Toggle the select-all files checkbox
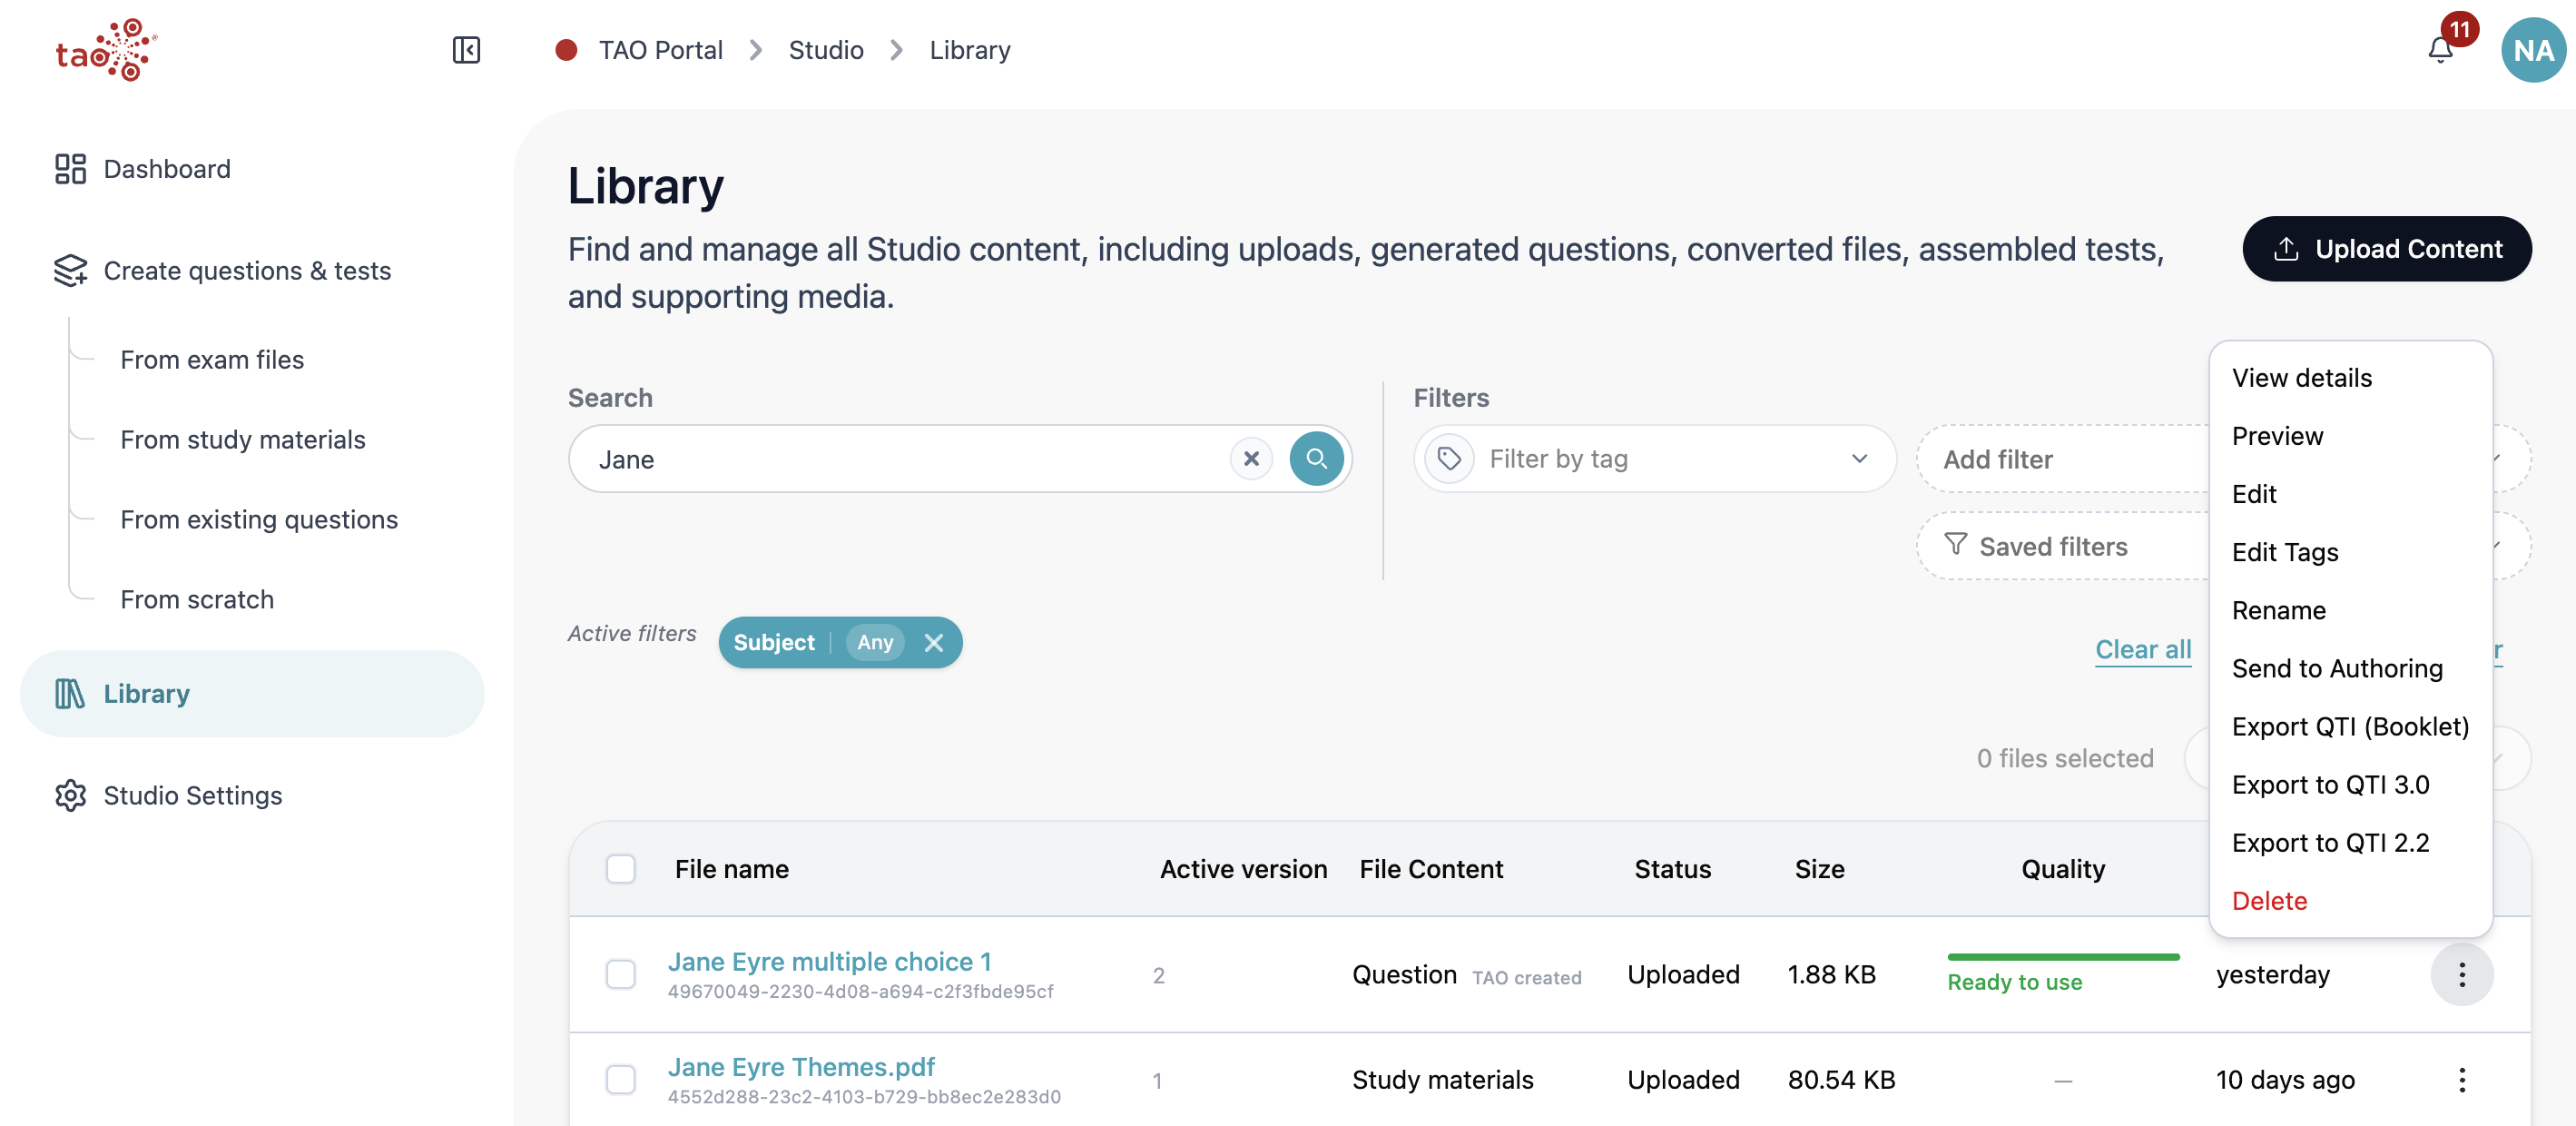Viewport: 2576px width, 1126px height. (x=621, y=869)
